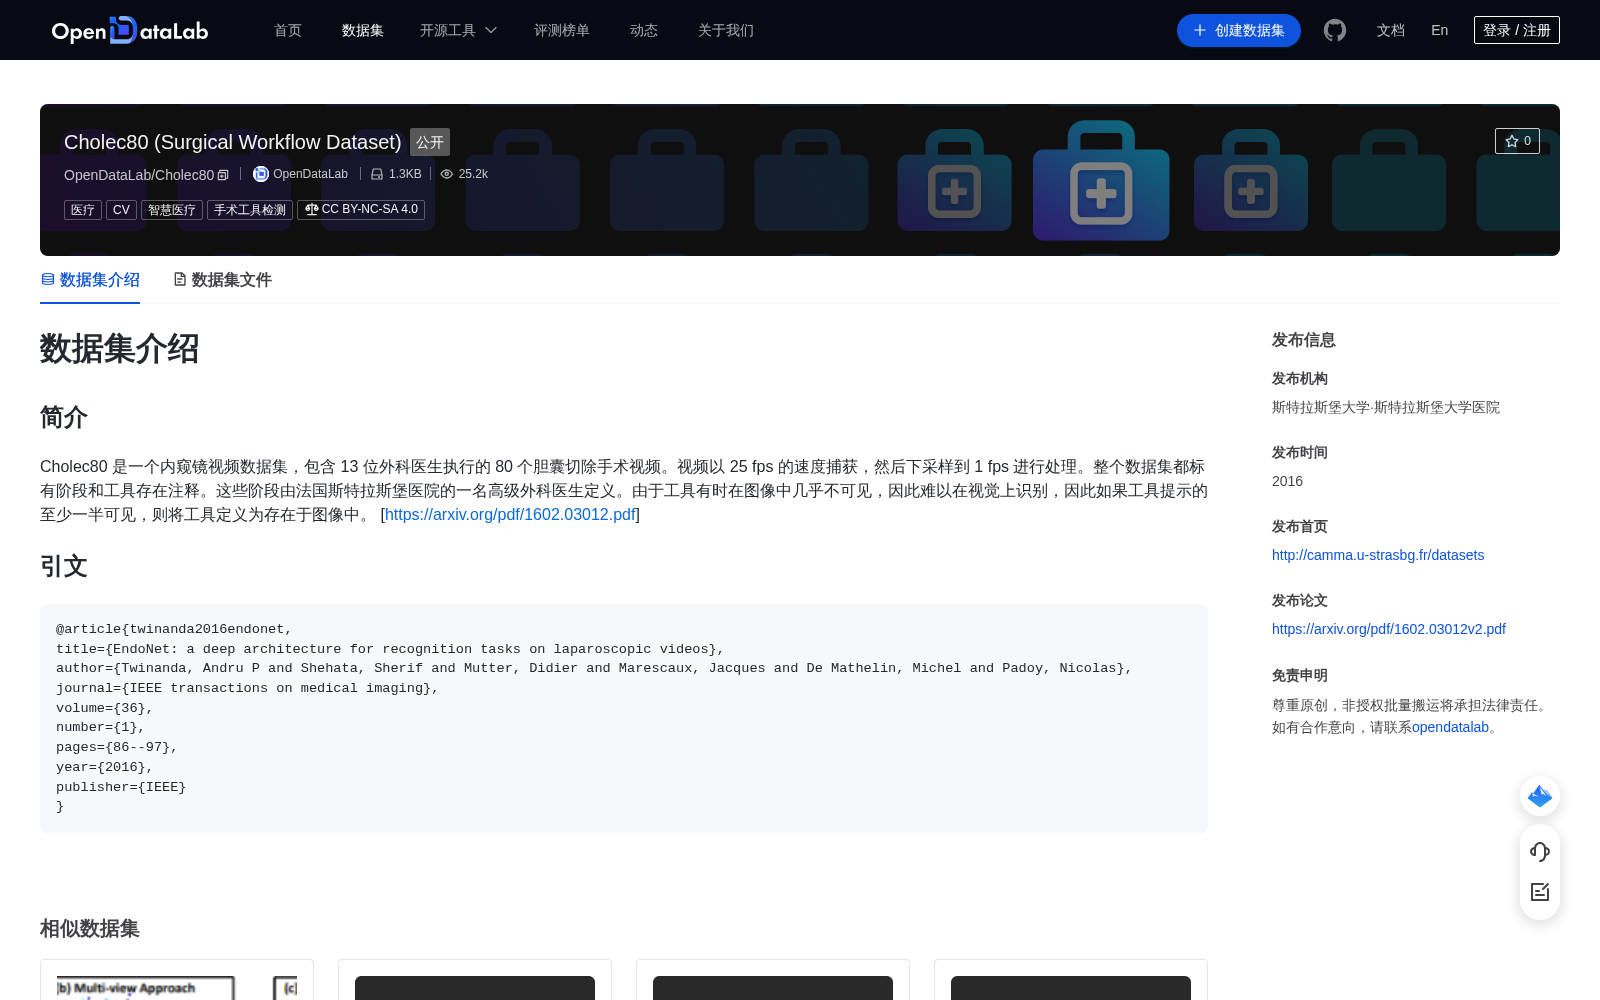Open the OpenDataLab logo home link

tap(130, 30)
